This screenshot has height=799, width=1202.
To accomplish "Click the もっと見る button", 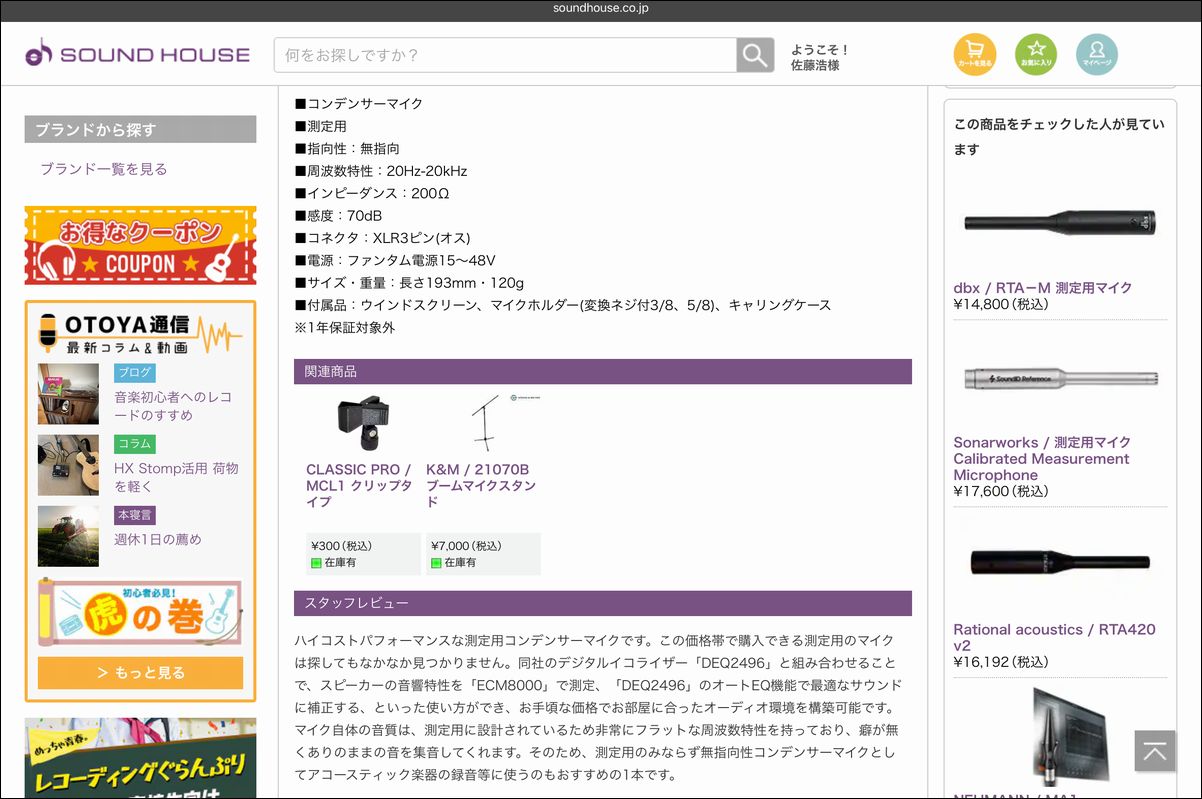I will point(140,673).
